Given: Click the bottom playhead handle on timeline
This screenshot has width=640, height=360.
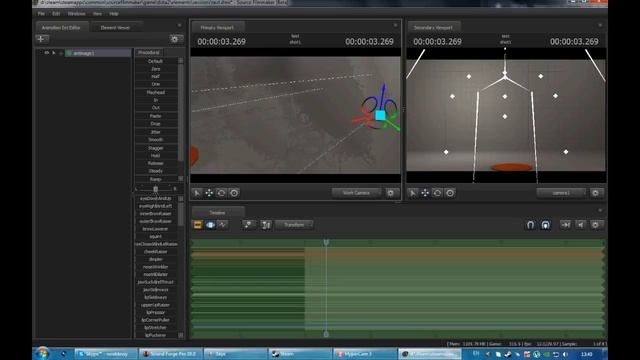Looking at the screenshot, I should [x=326, y=334].
